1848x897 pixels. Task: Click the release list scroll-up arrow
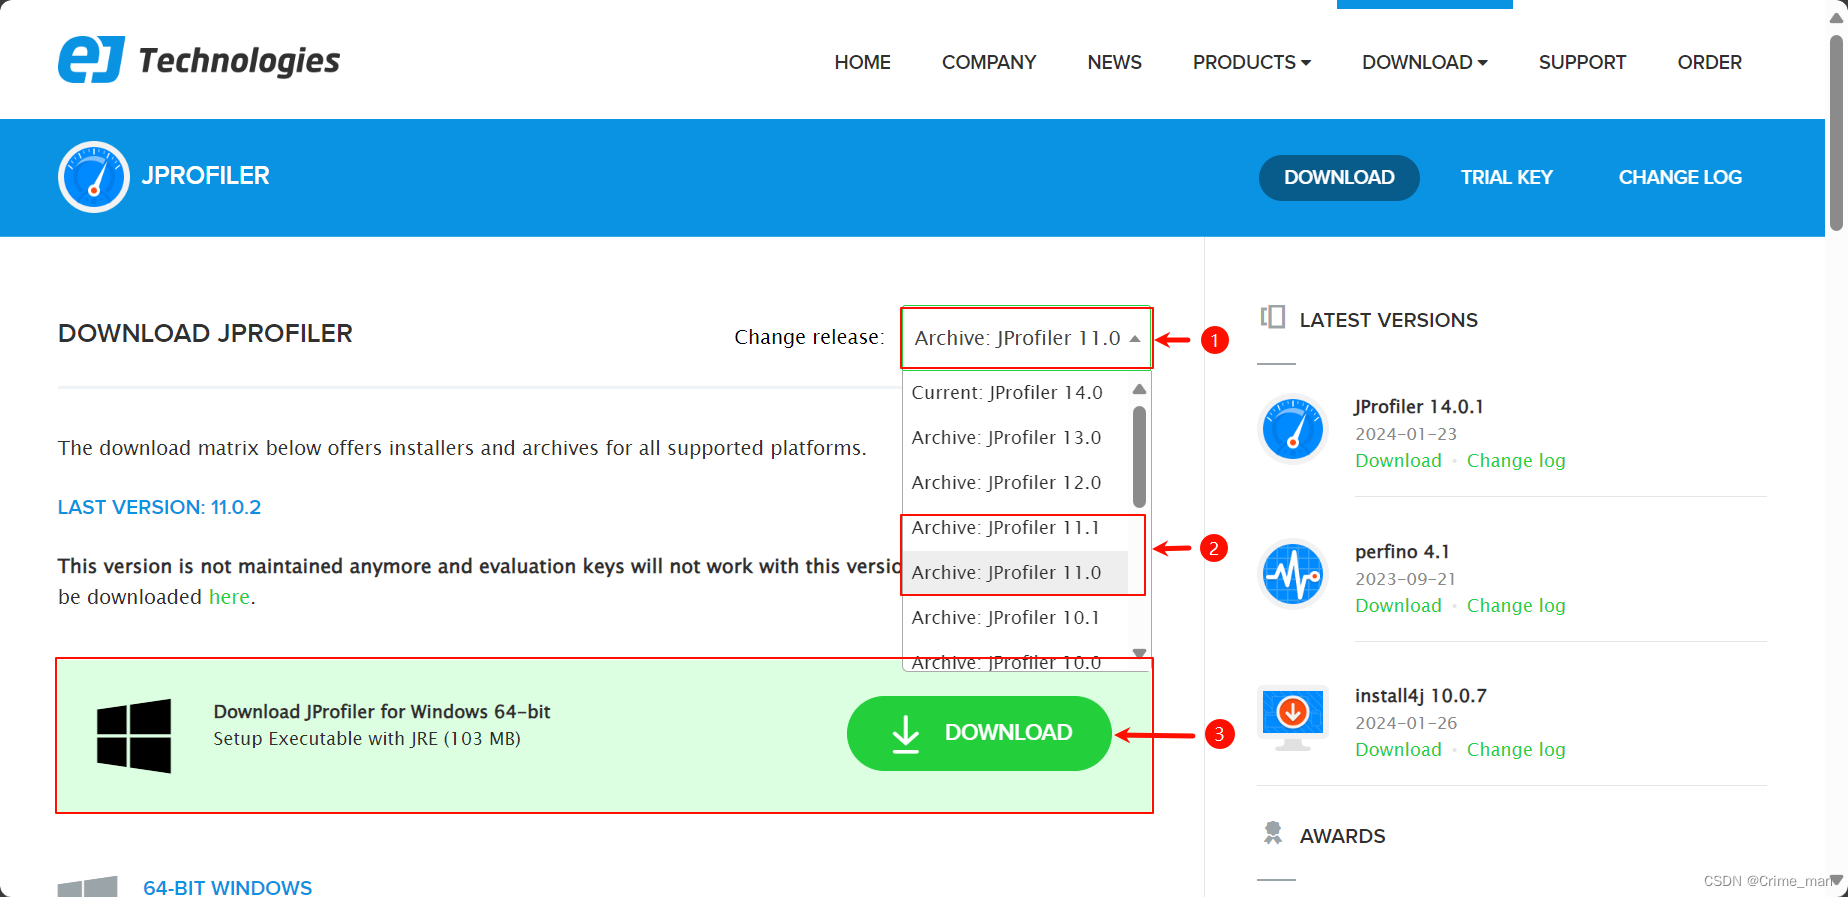pyautogui.click(x=1139, y=389)
